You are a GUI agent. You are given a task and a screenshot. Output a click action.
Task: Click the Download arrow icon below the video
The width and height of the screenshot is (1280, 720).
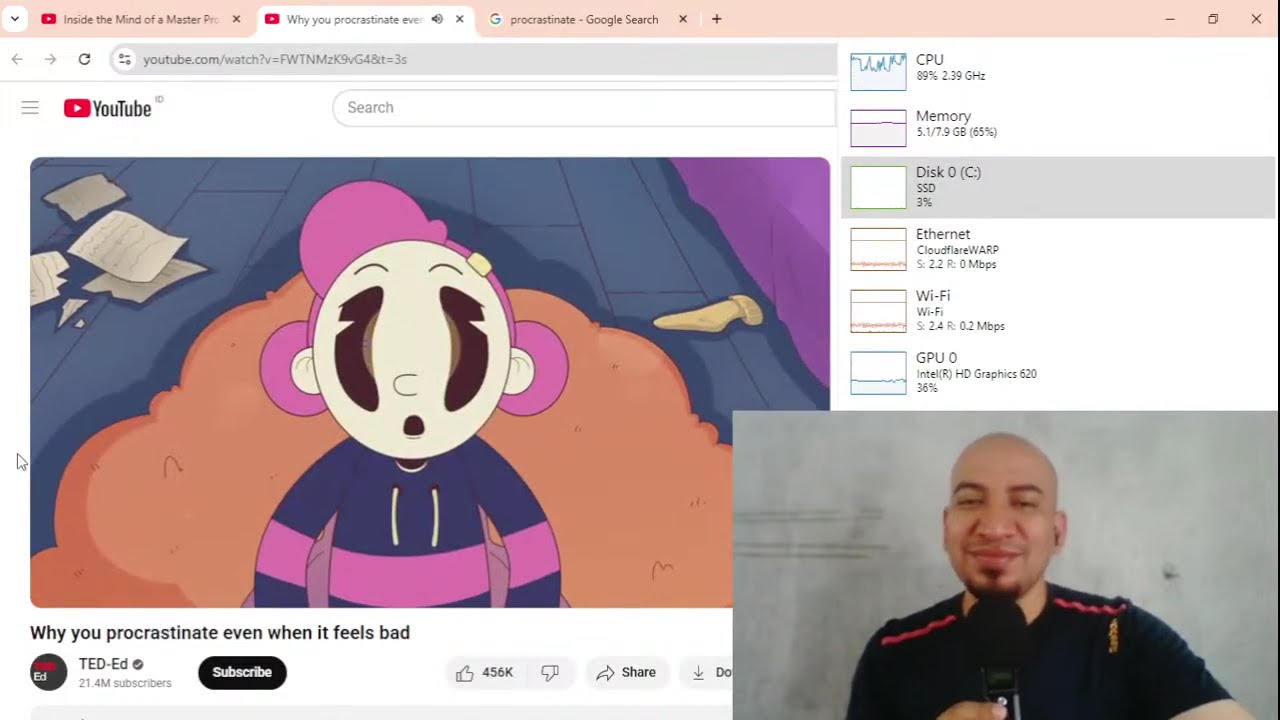(x=699, y=672)
